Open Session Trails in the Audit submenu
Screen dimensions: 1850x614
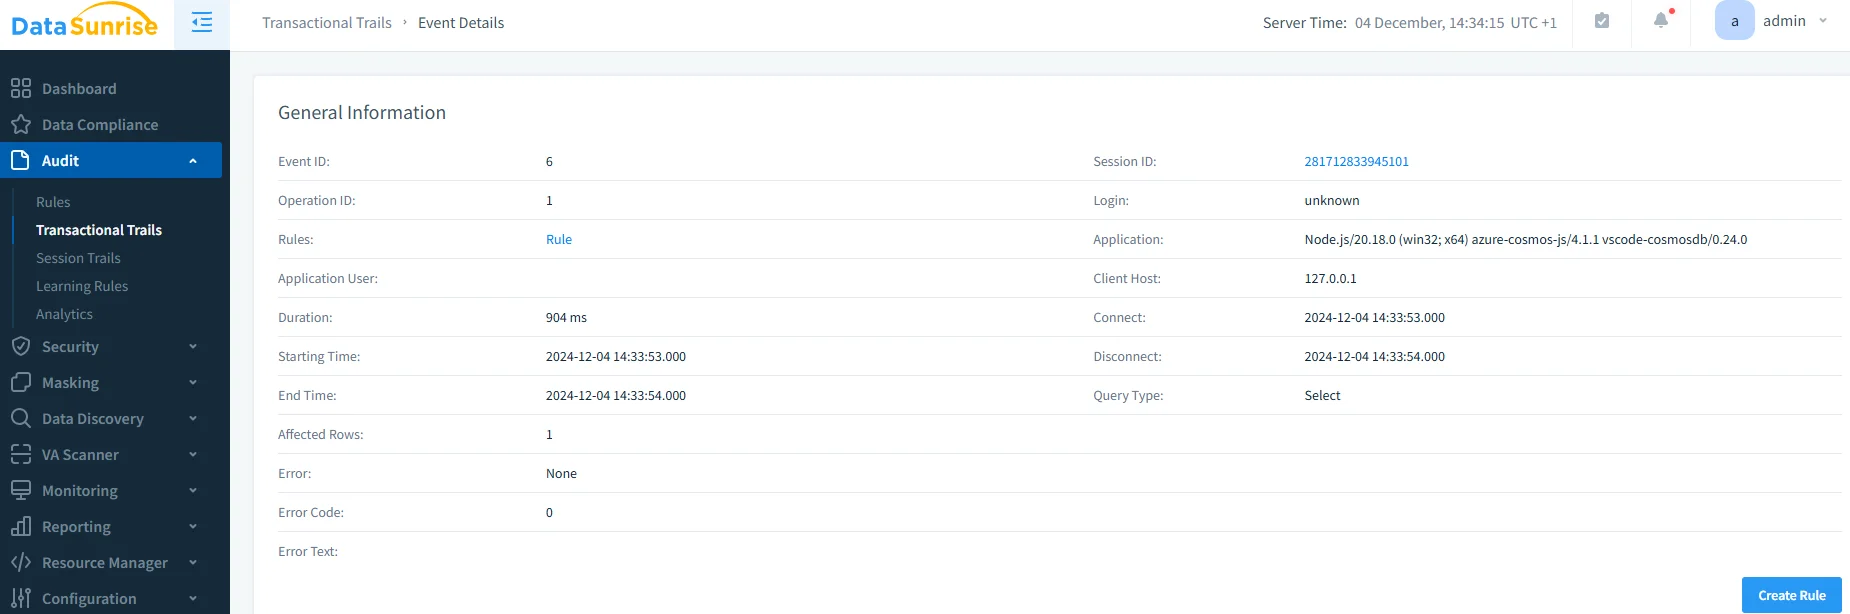click(x=78, y=258)
